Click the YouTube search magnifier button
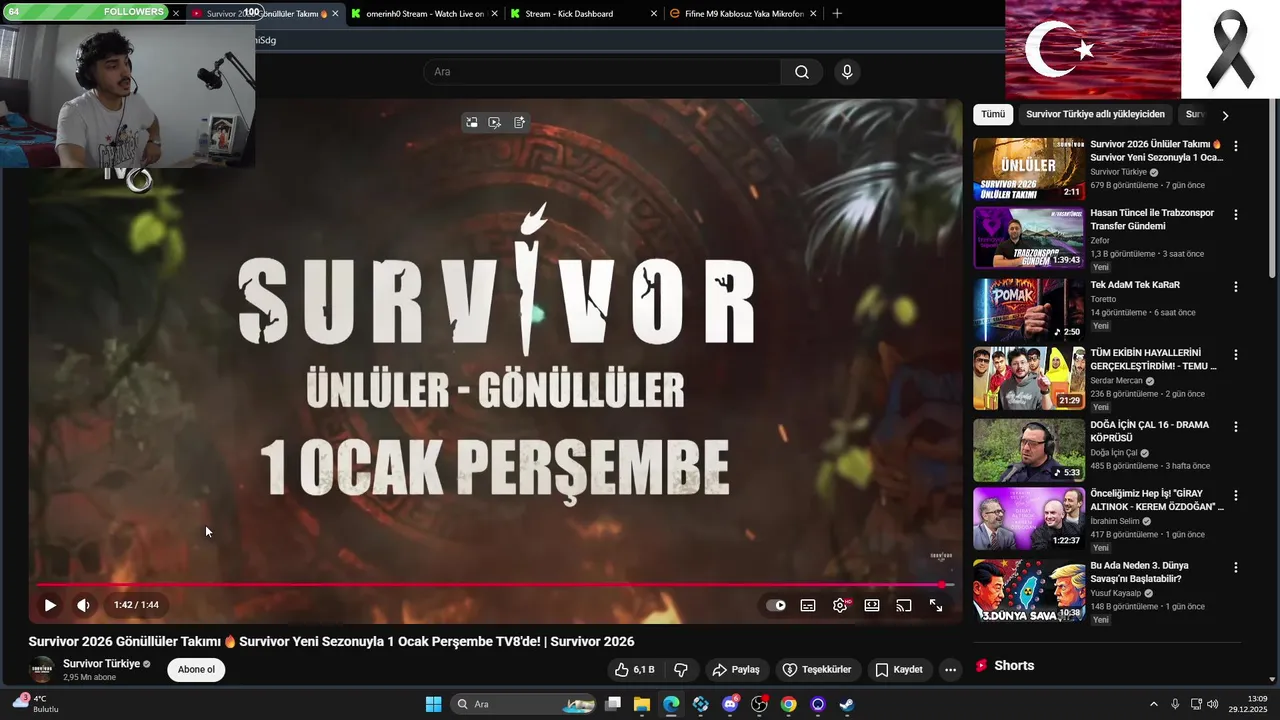 (x=802, y=72)
